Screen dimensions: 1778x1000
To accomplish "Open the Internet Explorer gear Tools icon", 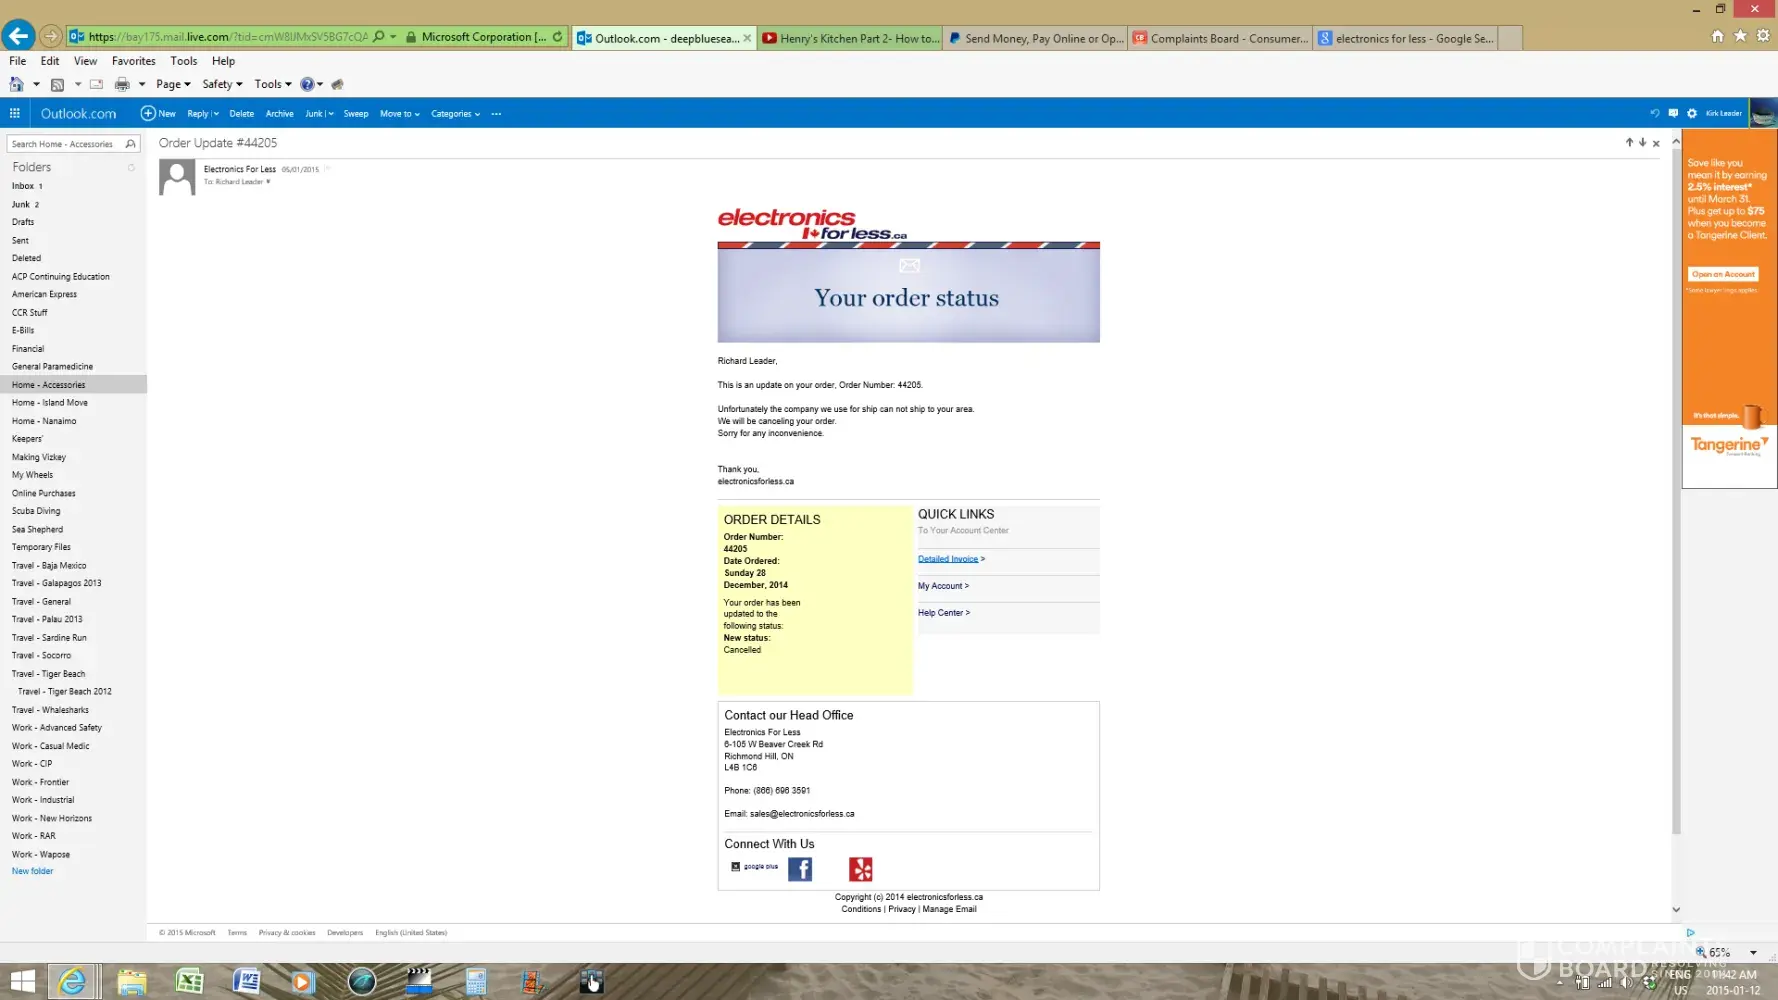I will 1763,36.
